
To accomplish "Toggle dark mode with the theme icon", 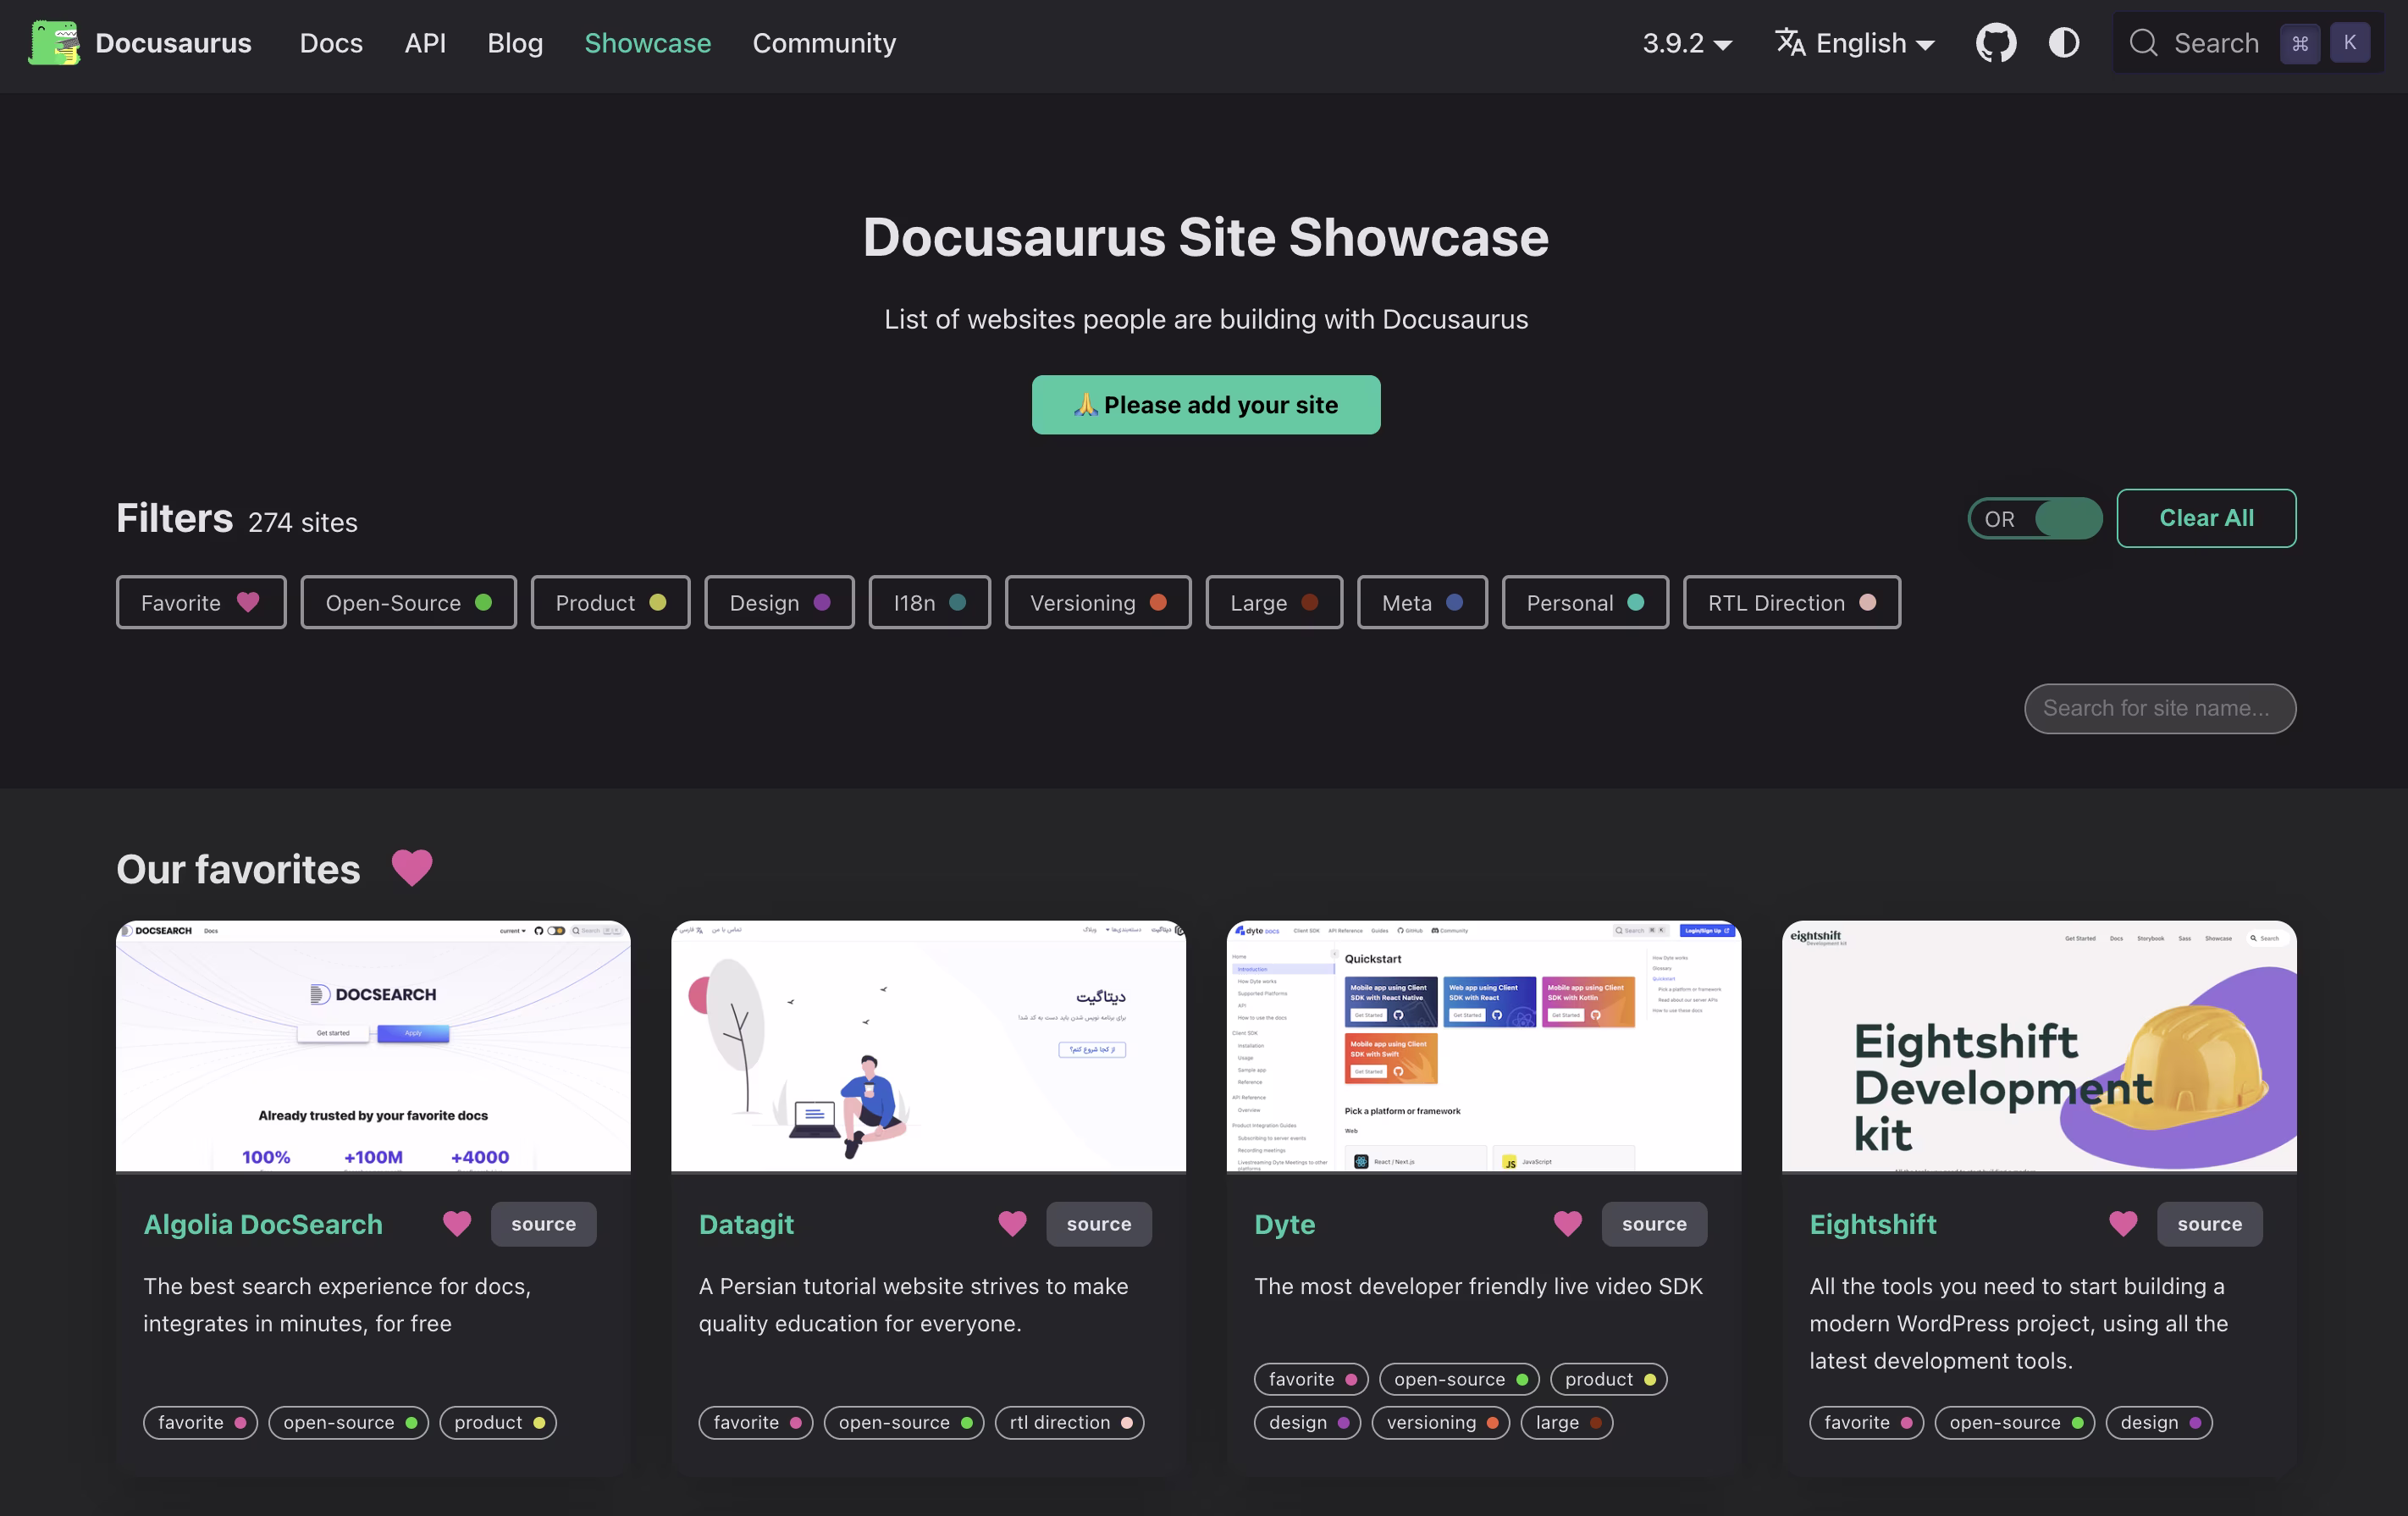I will (2063, 42).
